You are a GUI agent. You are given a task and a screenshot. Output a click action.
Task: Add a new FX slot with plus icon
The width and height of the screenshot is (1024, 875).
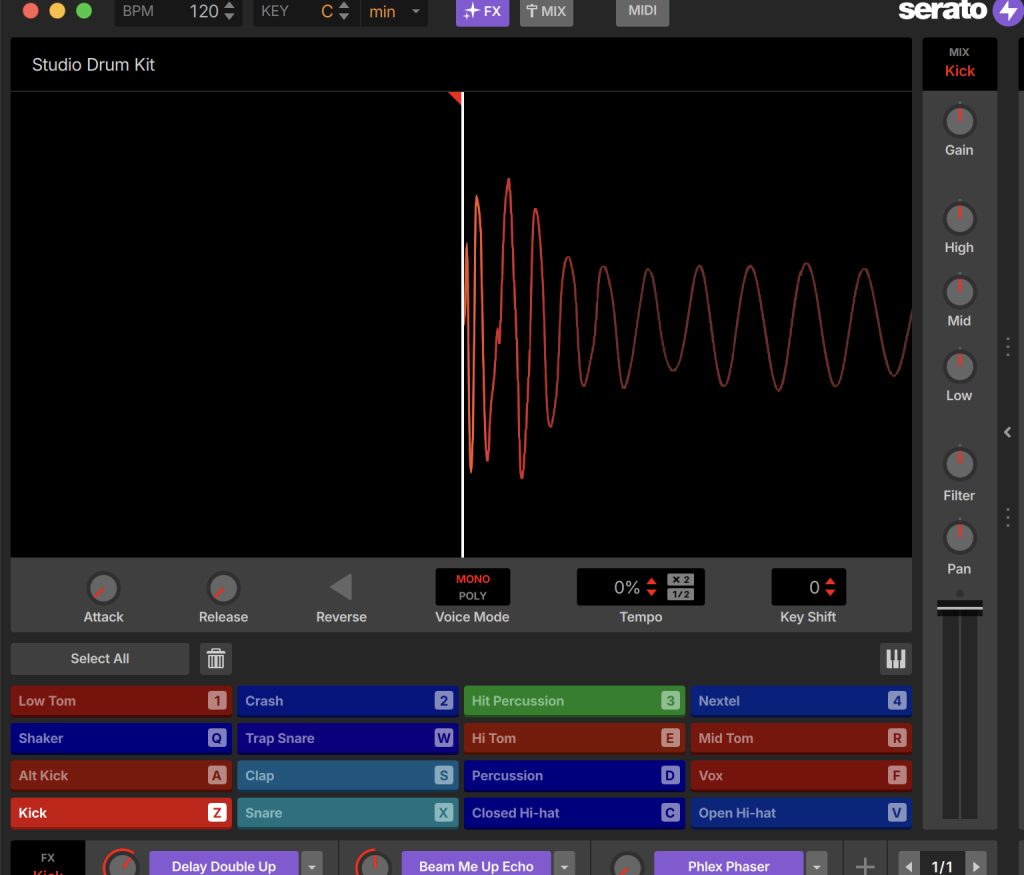point(866,866)
